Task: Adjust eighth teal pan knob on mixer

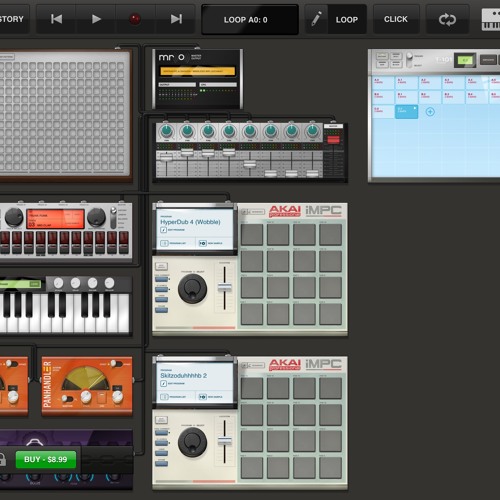Action: (x=312, y=131)
